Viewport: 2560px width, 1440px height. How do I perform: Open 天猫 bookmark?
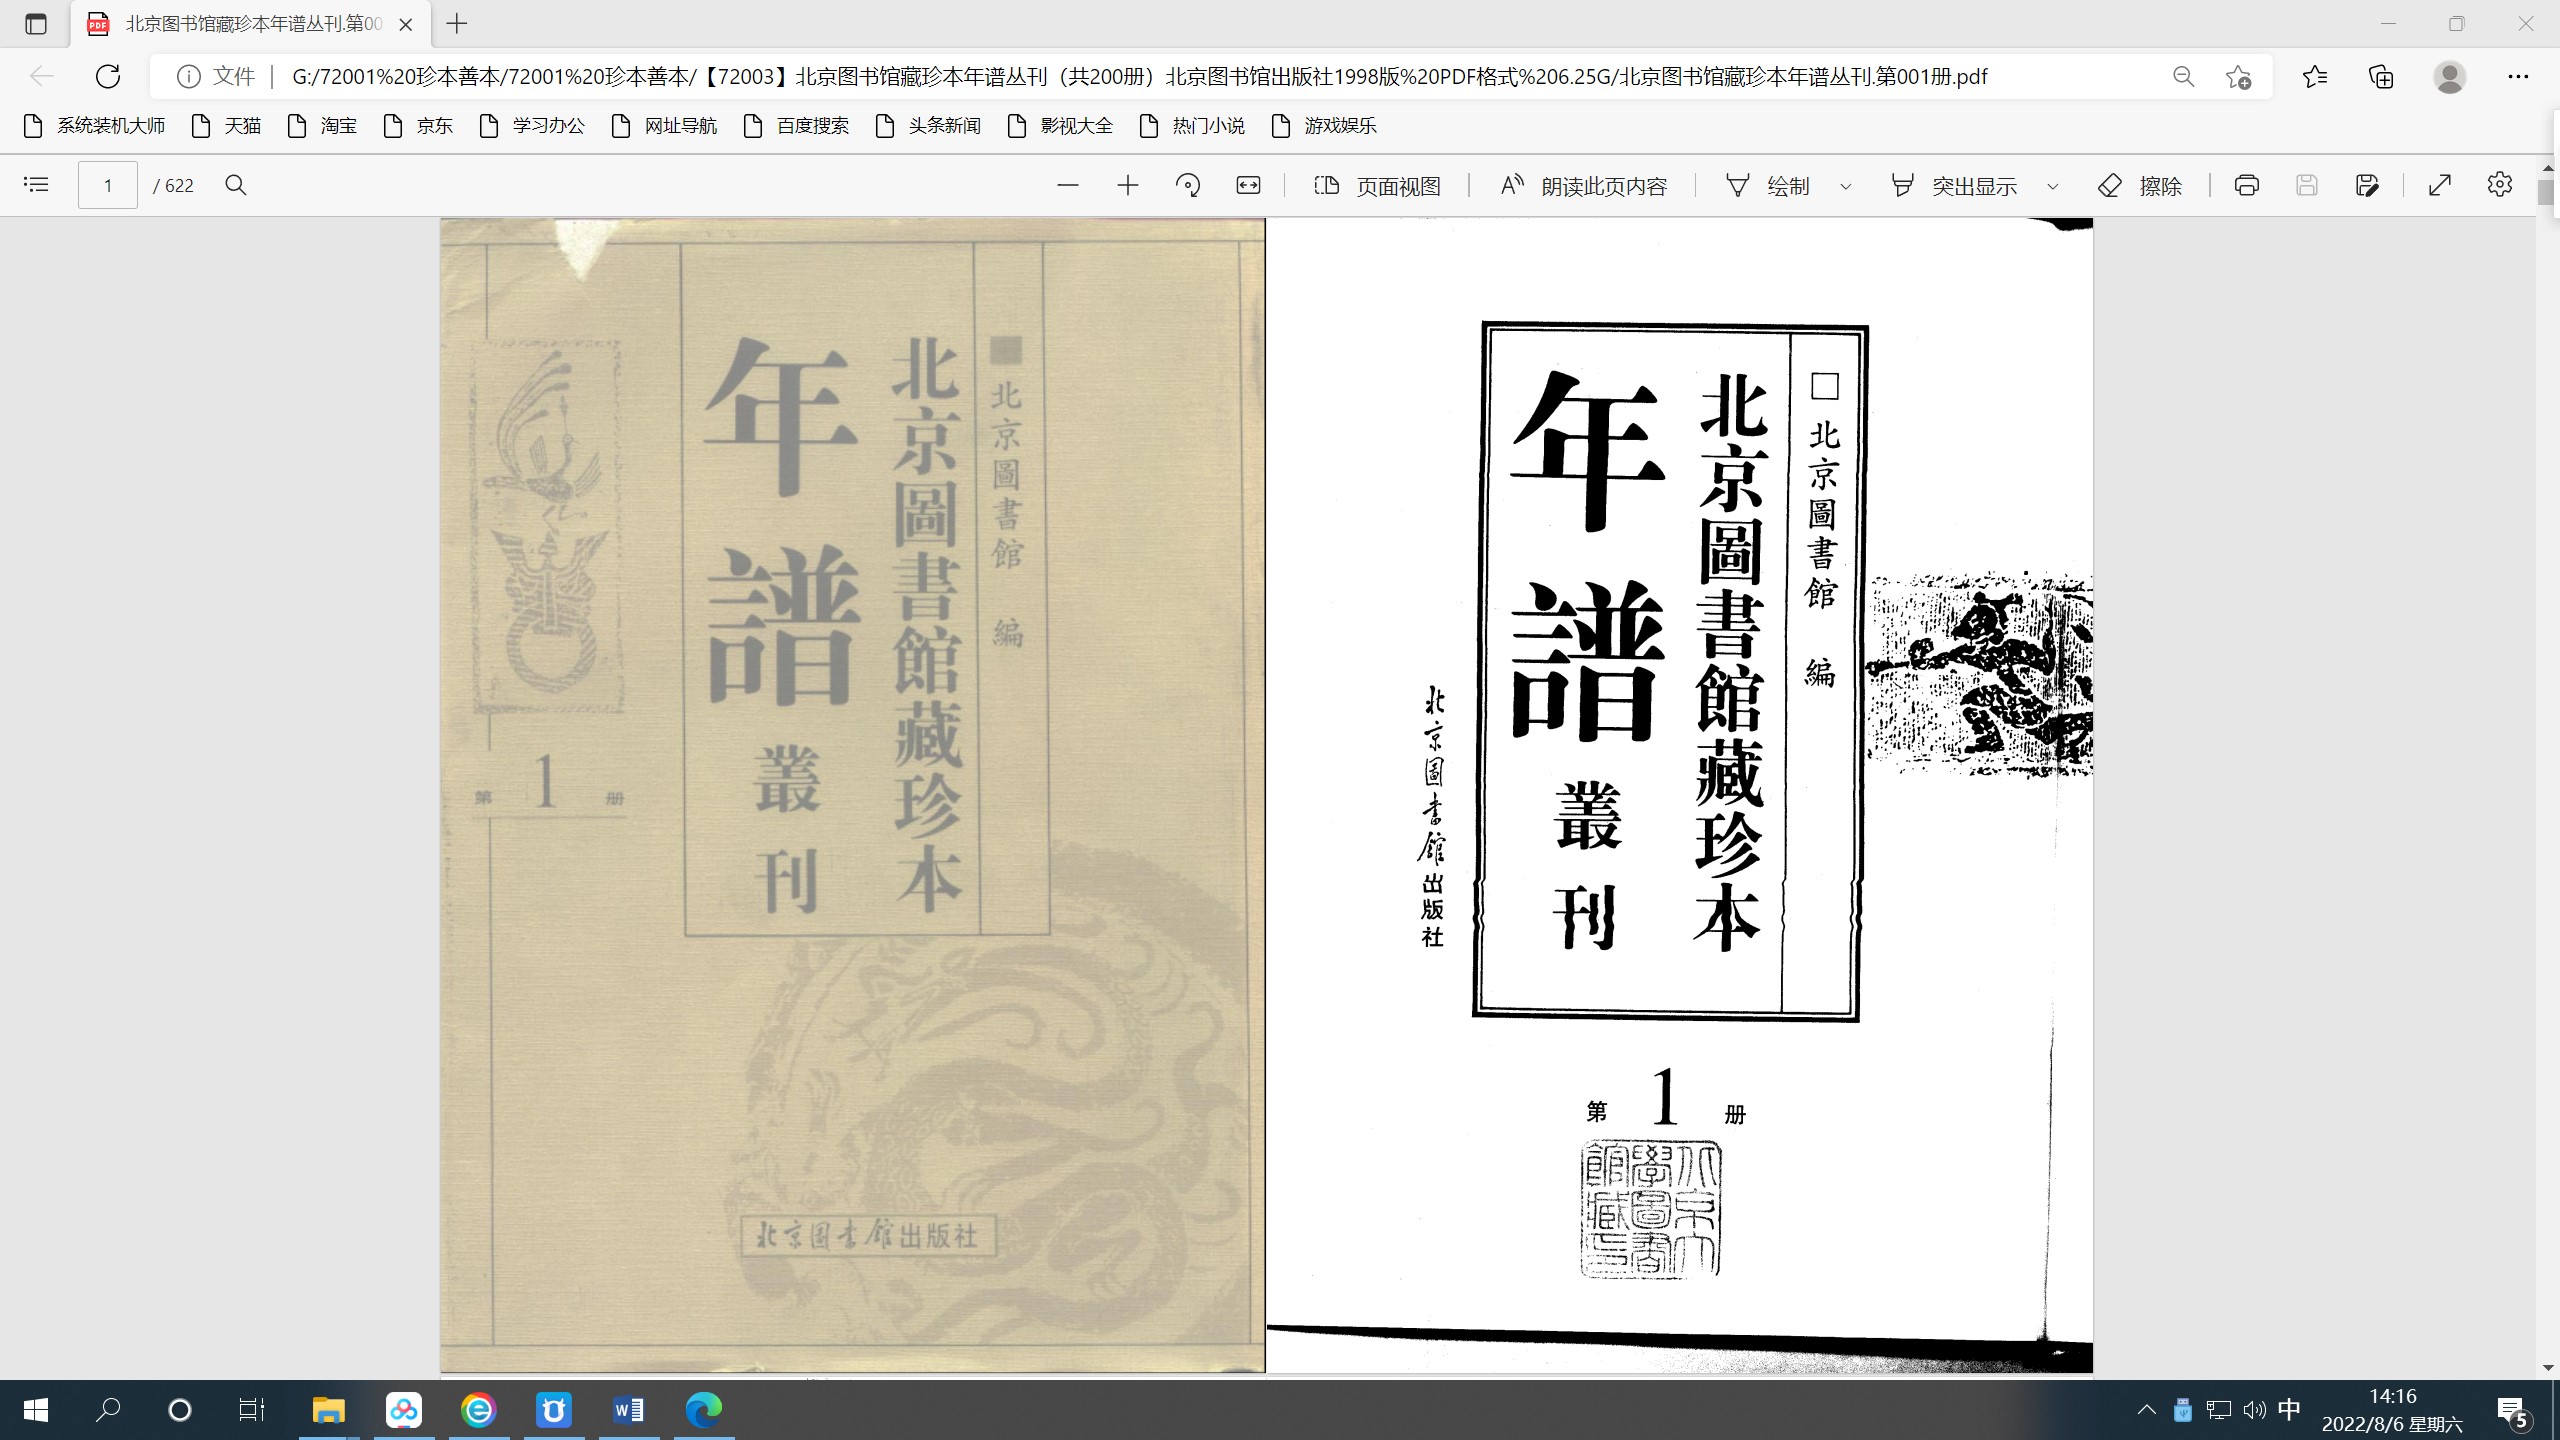click(227, 126)
